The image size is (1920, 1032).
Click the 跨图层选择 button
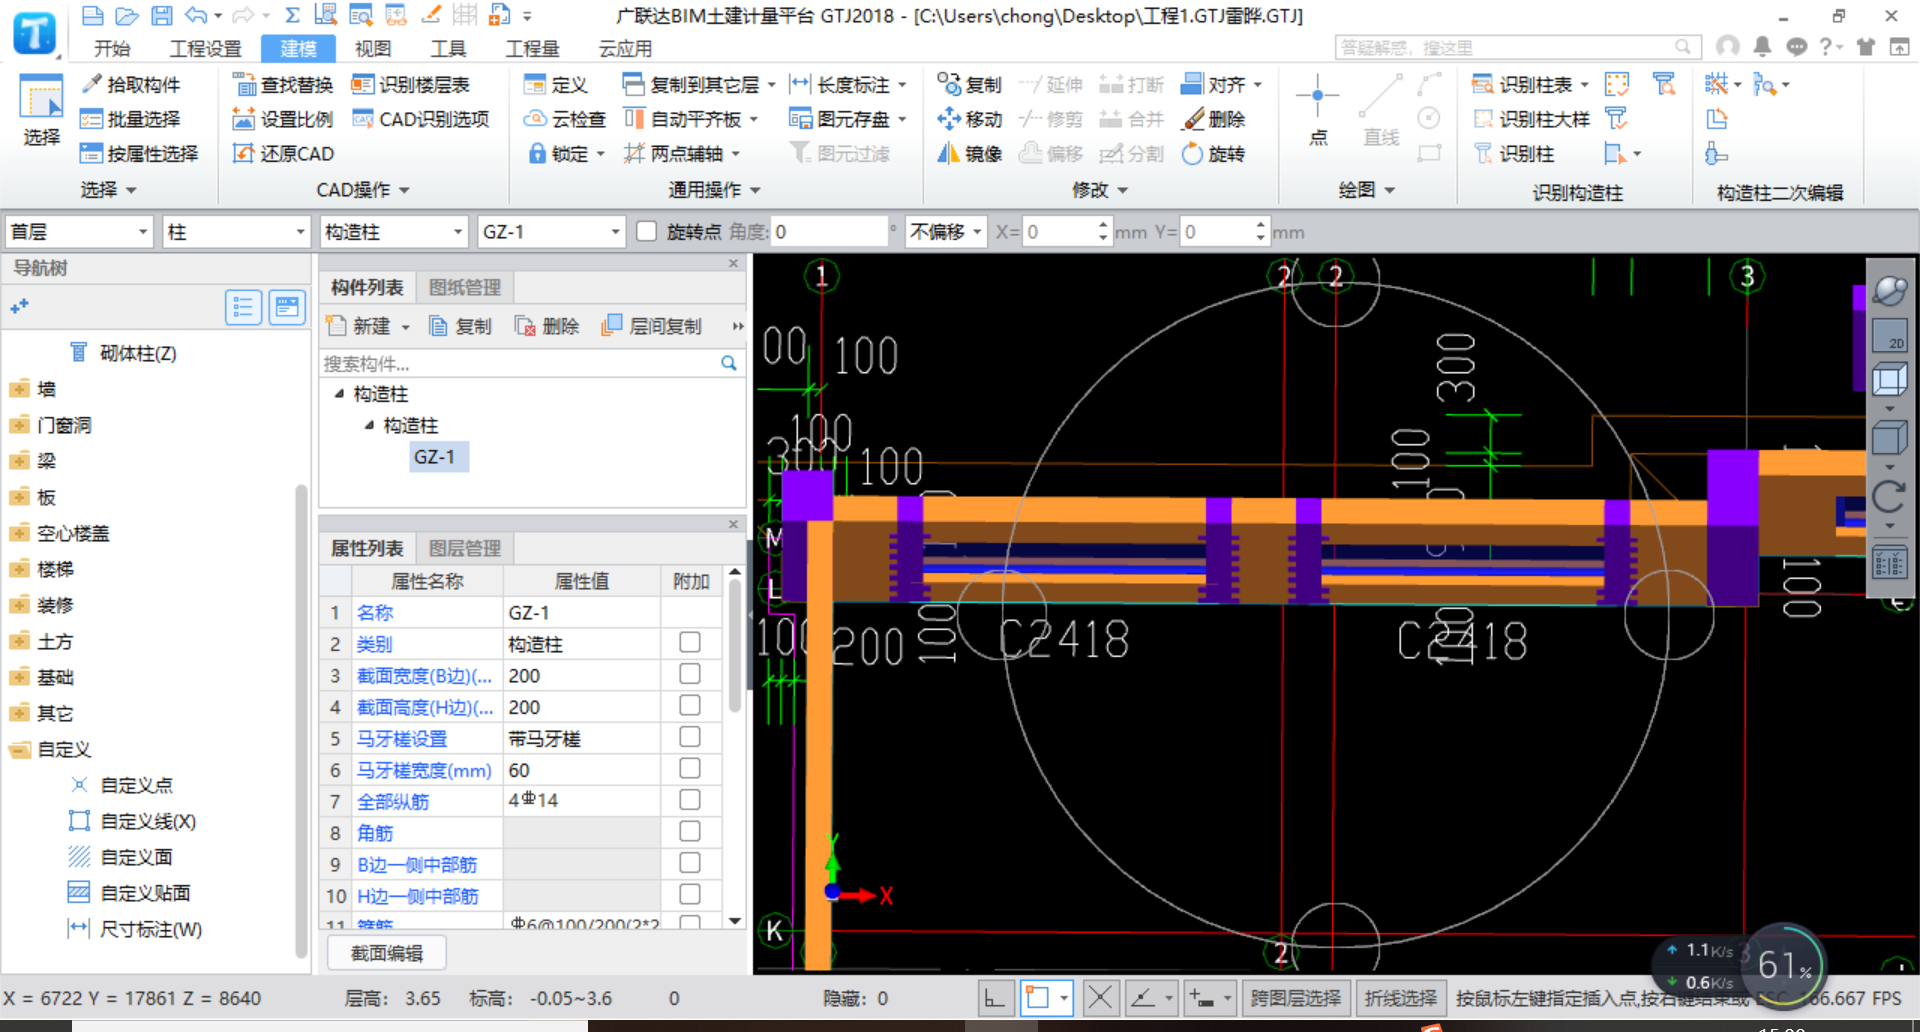1296,998
